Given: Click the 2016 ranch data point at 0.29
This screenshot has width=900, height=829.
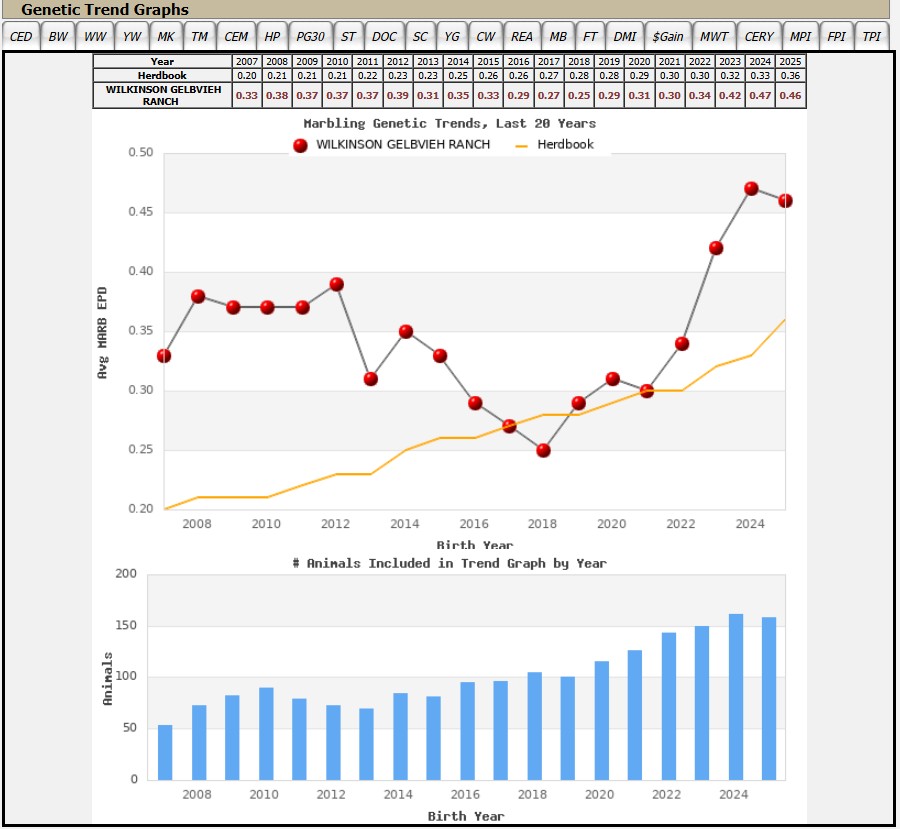Looking at the screenshot, I should pos(475,403).
